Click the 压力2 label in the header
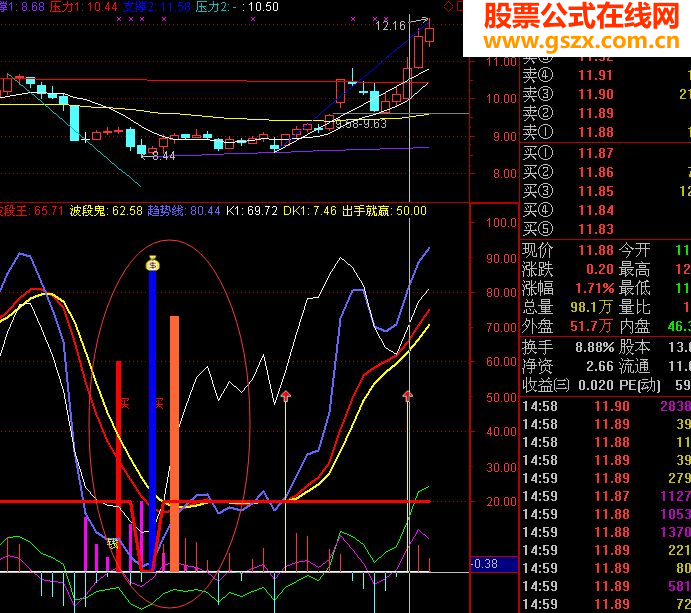The image size is (691, 613). coord(218,7)
